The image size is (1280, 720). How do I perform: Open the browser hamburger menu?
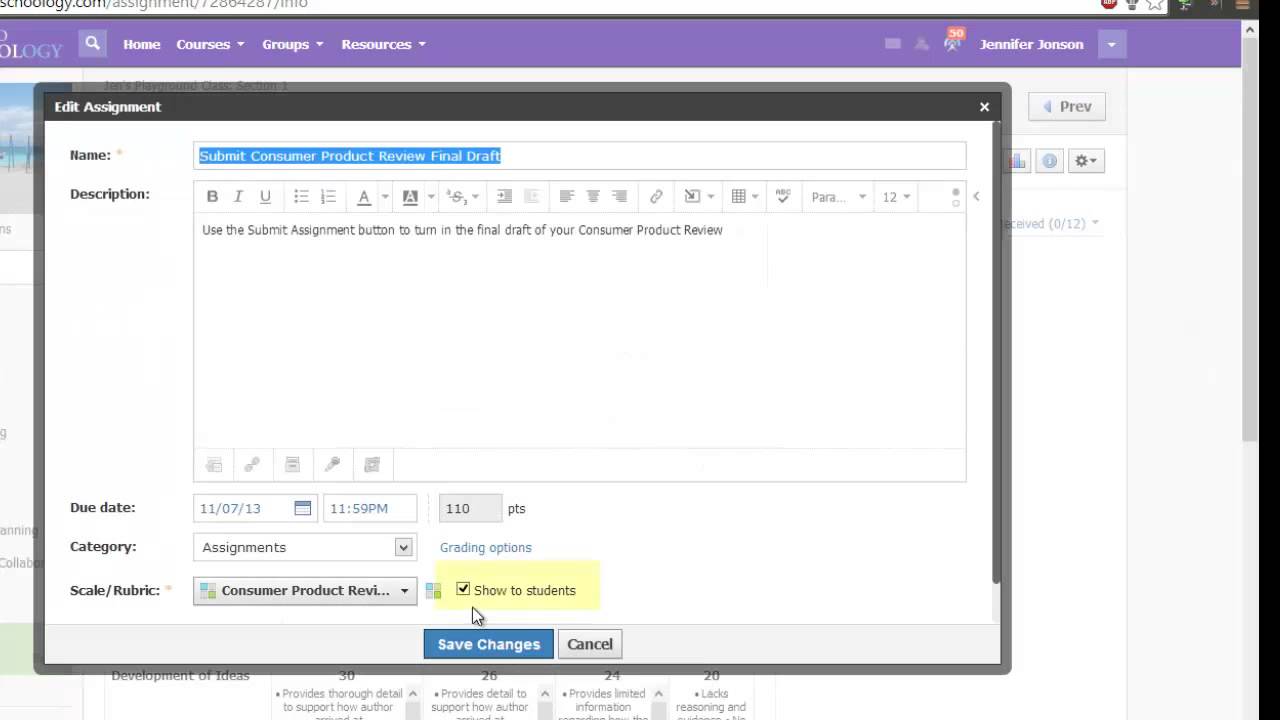point(1243,4)
